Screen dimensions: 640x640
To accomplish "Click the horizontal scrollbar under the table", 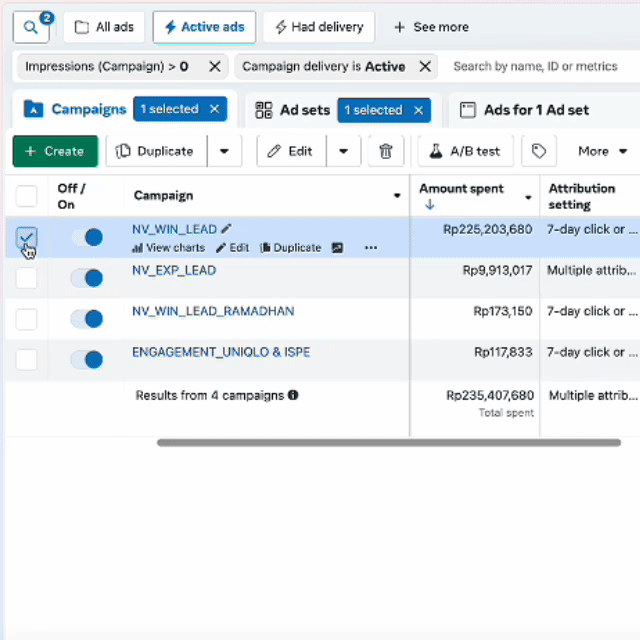I will tap(388, 442).
